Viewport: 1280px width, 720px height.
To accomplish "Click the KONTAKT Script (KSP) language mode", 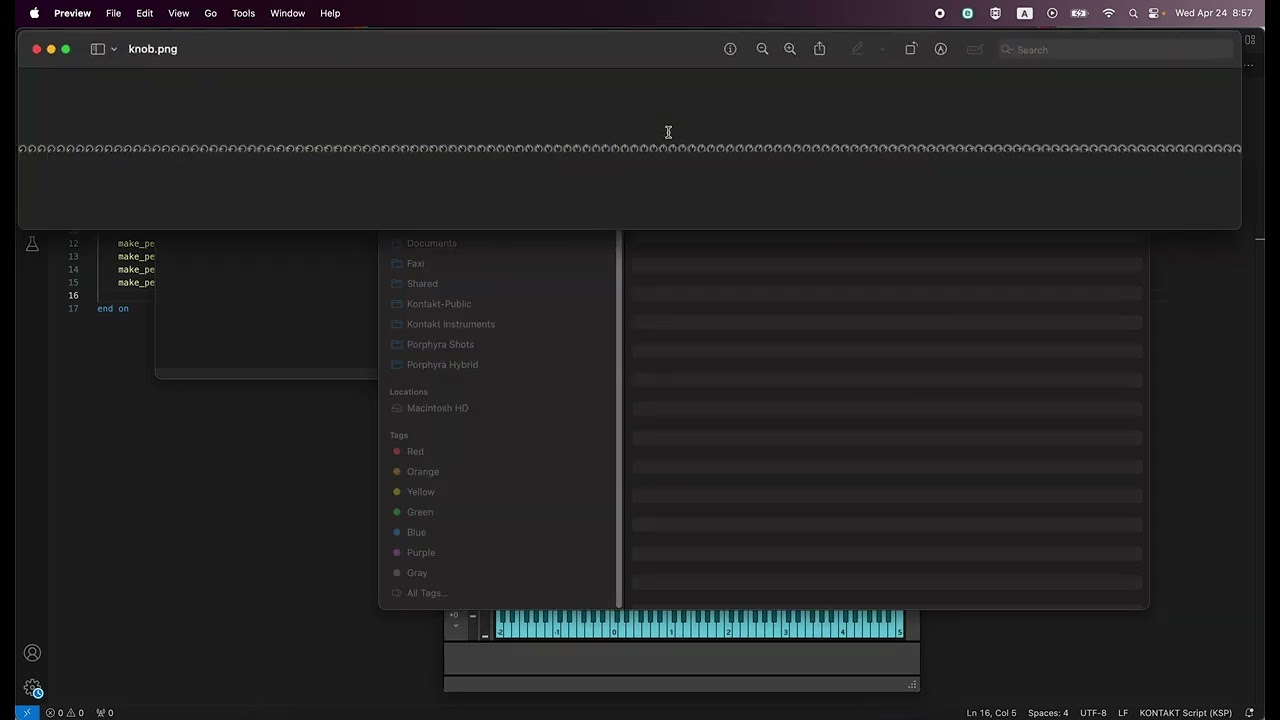I will [x=1186, y=713].
